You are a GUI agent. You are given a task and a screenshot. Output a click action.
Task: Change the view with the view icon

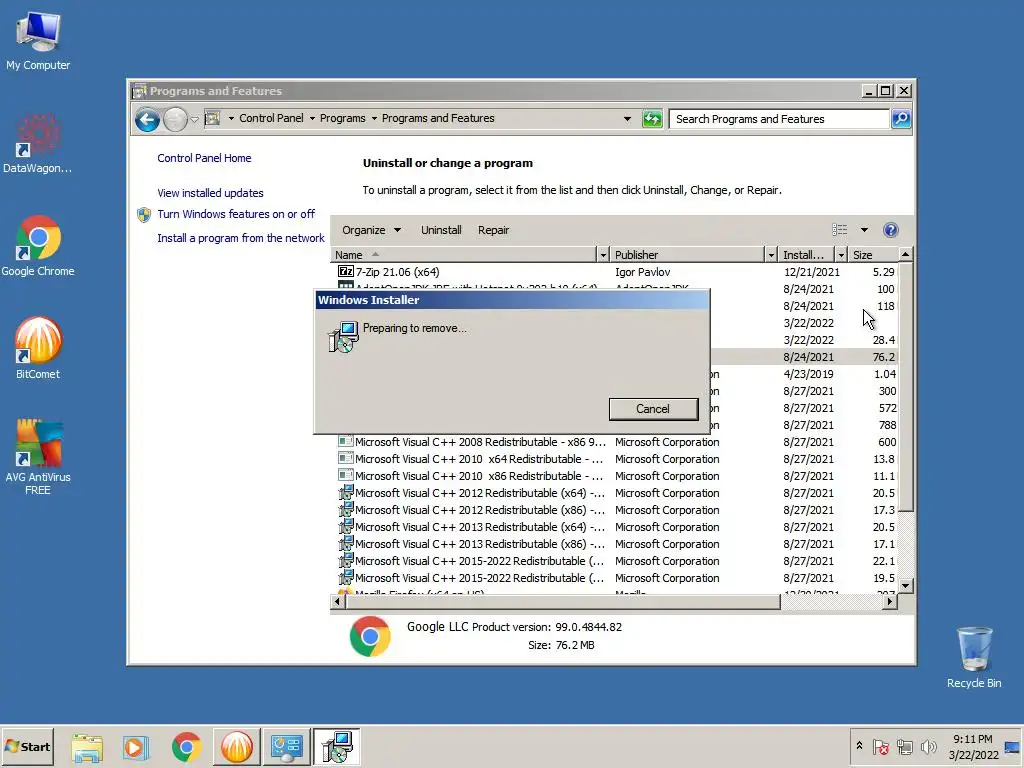click(839, 230)
